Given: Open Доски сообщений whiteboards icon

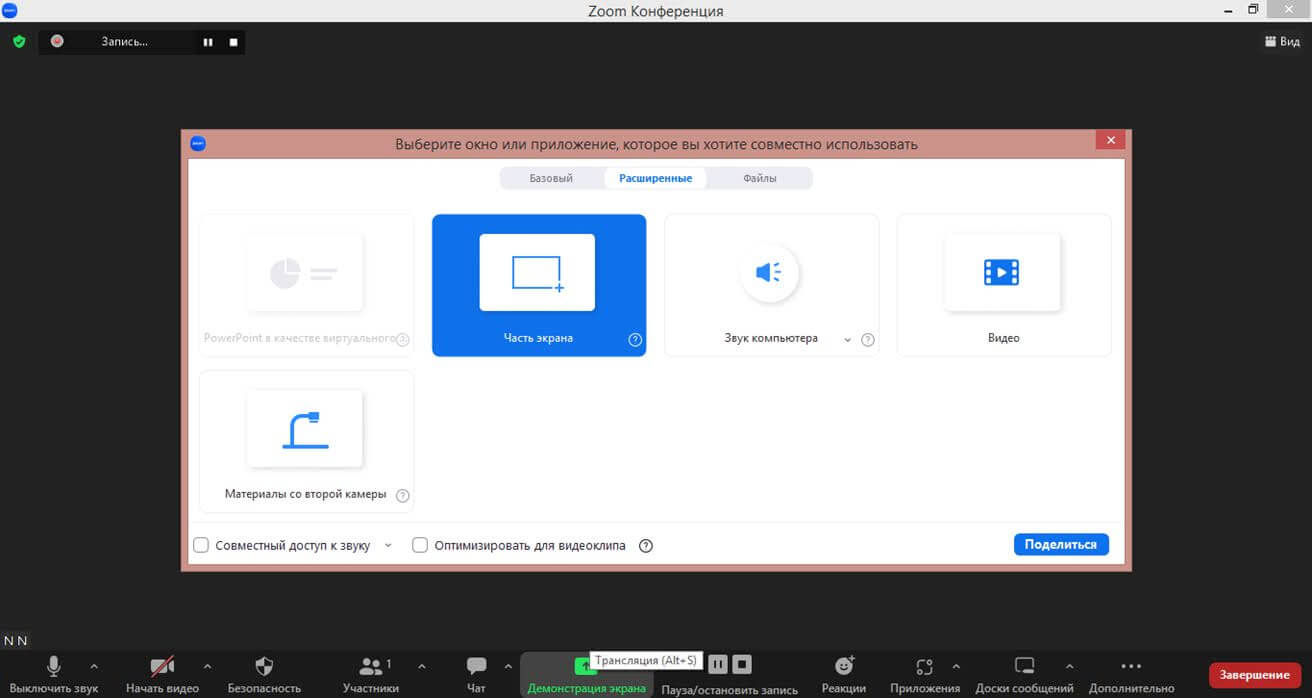Looking at the screenshot, I should pos(1024,667).
